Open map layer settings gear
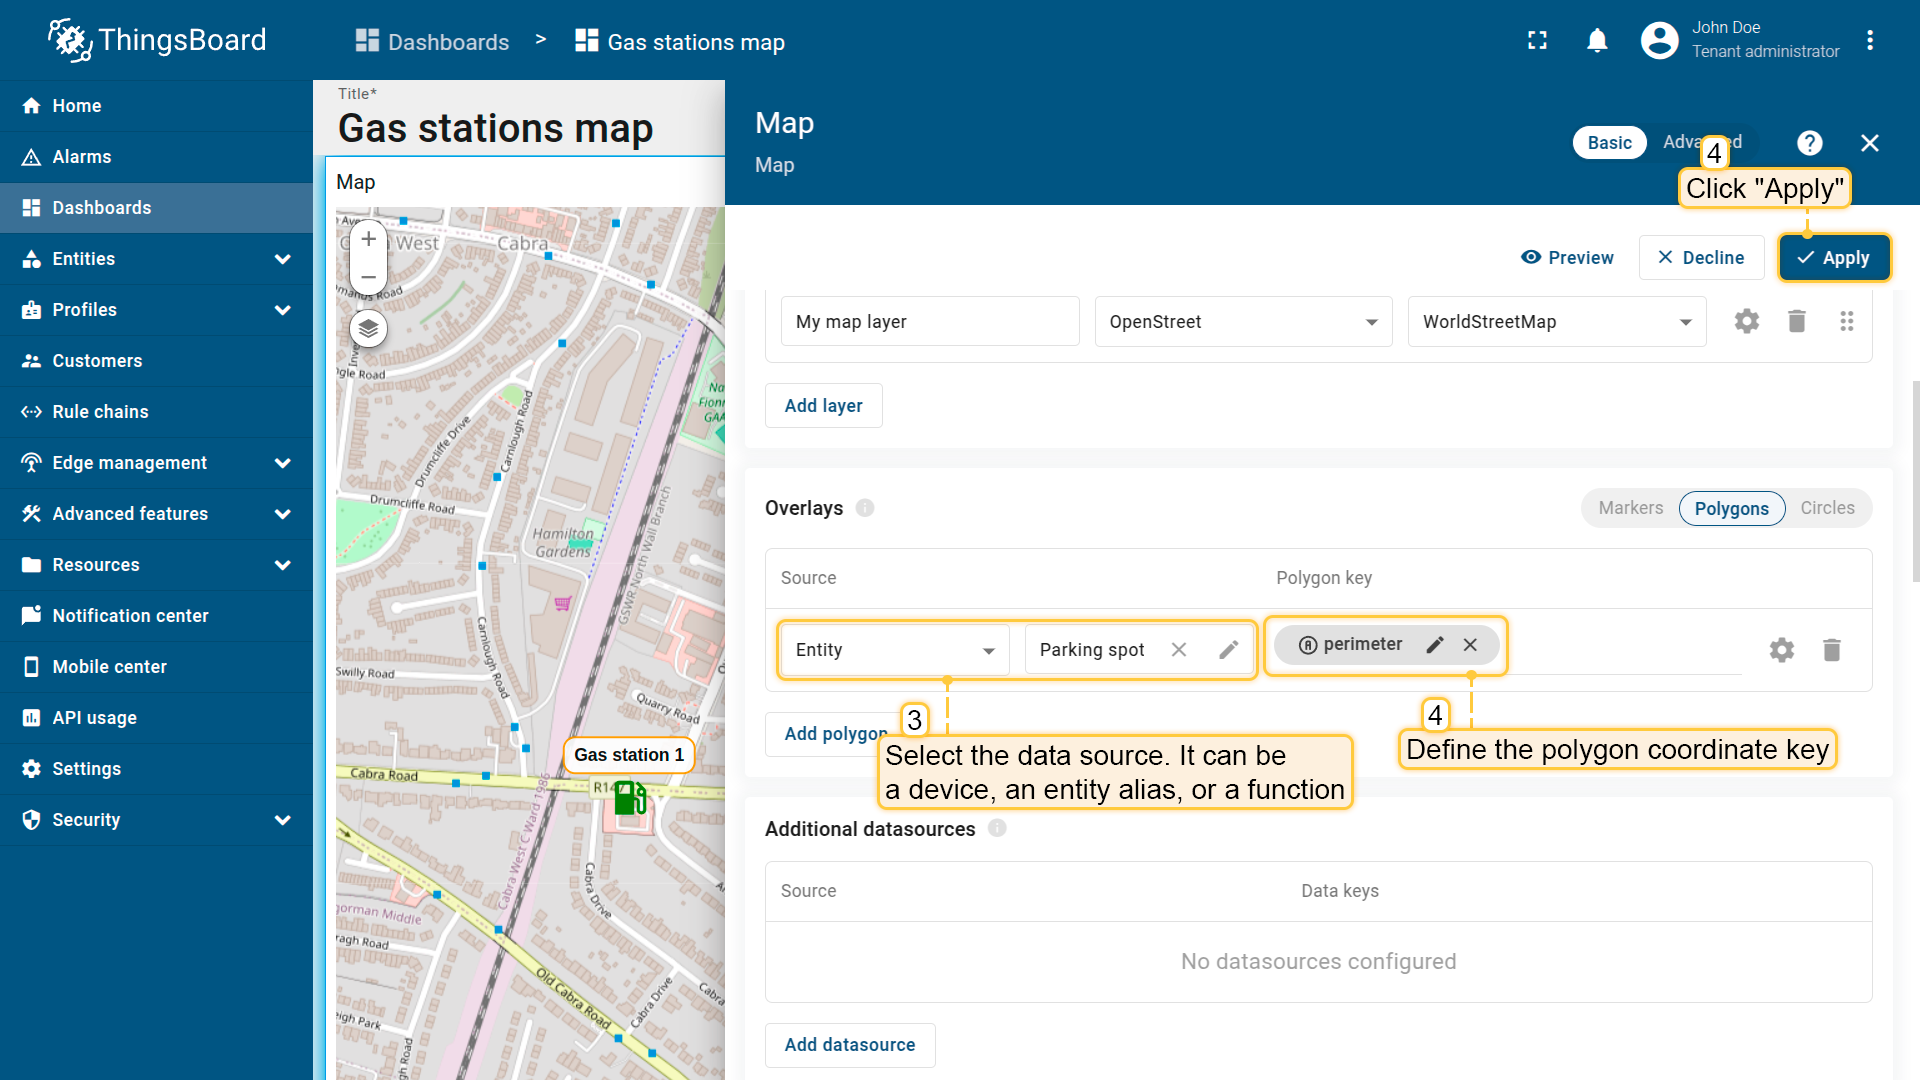1920x1080 pixels. pos(1746,321)
